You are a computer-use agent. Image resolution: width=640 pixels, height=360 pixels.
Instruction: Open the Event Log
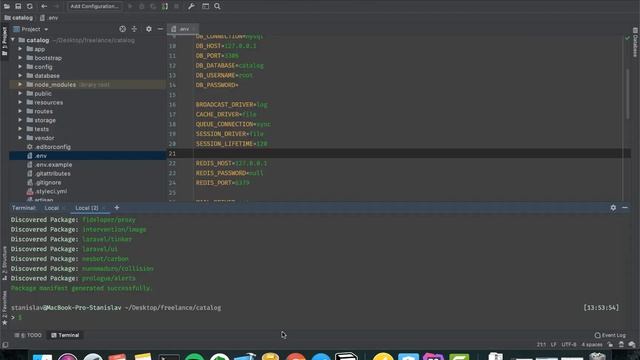point(610,335)
